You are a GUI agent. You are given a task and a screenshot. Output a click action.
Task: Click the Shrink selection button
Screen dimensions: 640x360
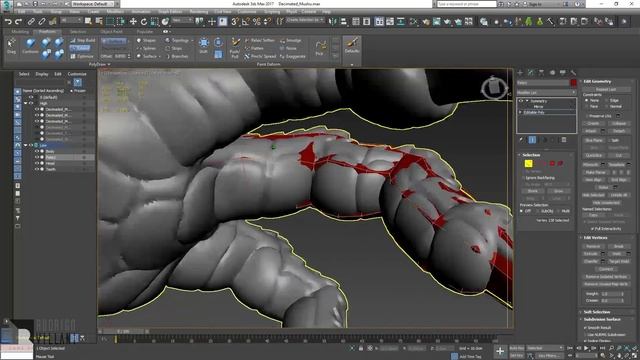click(533, 191)
